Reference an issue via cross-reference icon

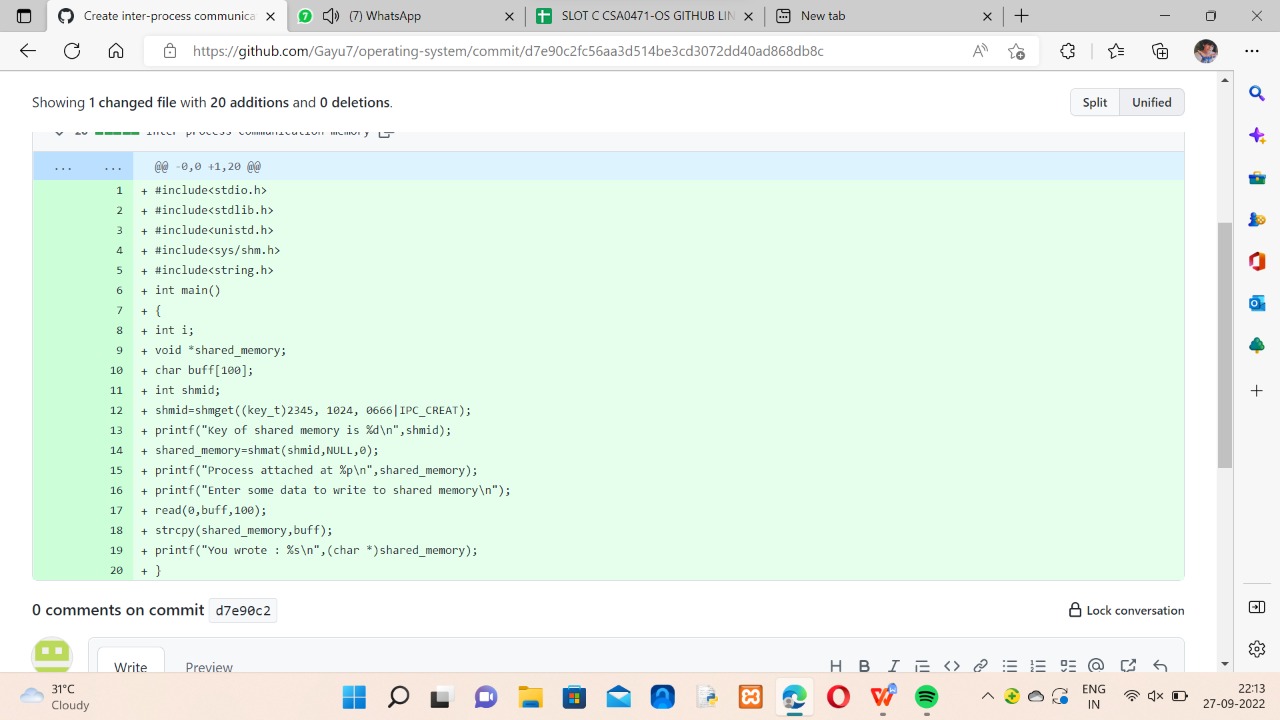tap(1128, 666)
